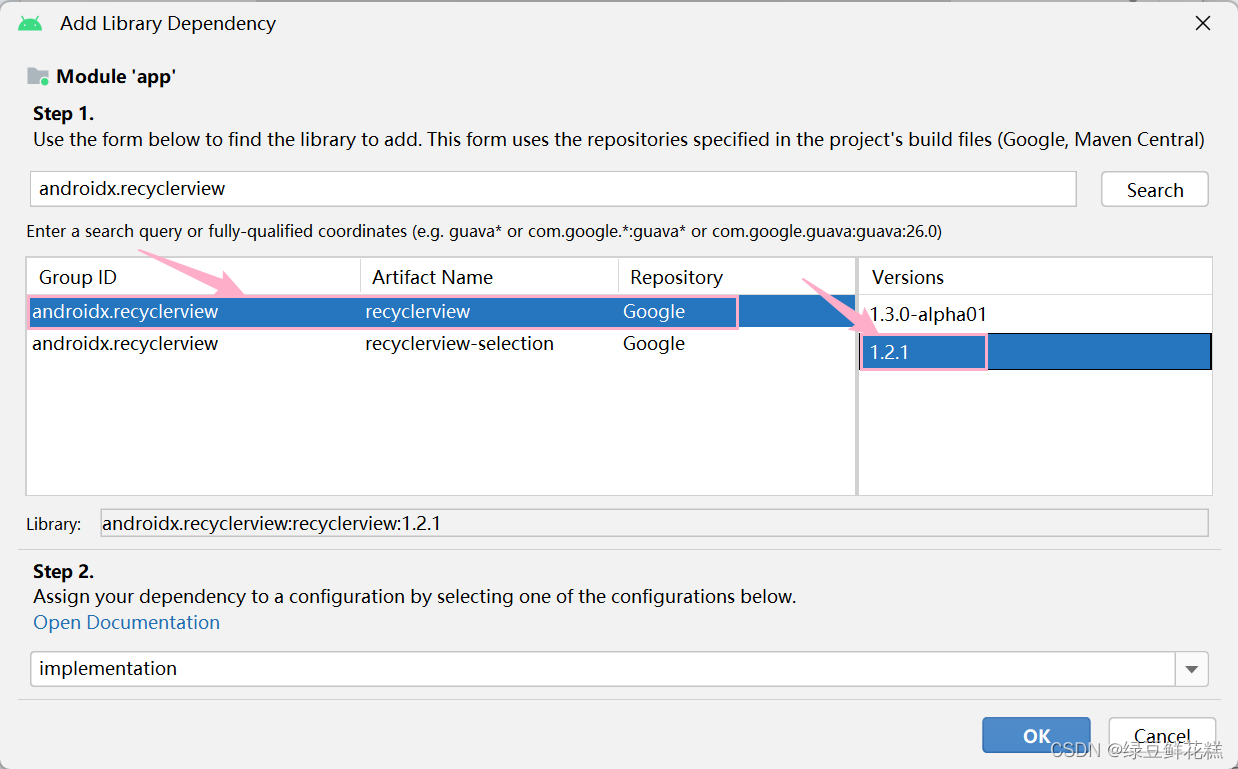Click Google repository cell for recyclerview row
The width and height of the screenshot is (1238, 769).
[654, 312]
